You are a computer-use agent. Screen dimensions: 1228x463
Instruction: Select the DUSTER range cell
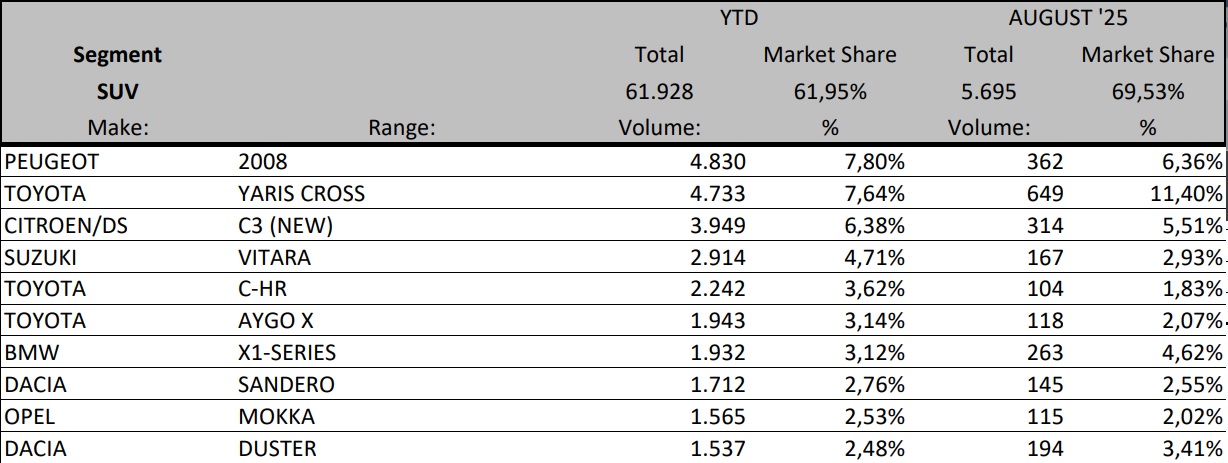click(x=278, y=449)
